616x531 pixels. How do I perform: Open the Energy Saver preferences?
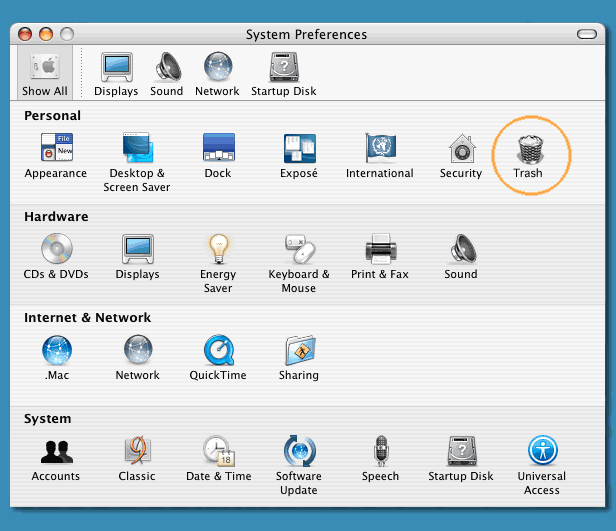(x=218, y=264)
